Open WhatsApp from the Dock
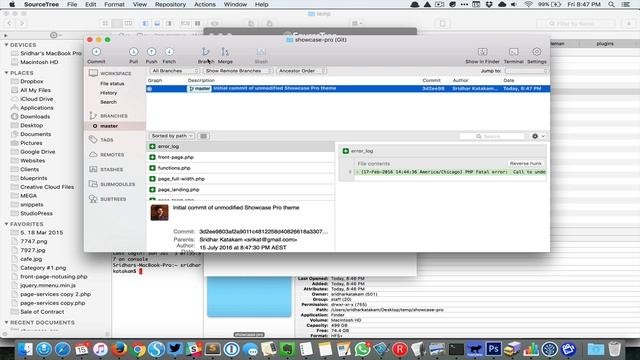 pos(362,349)
